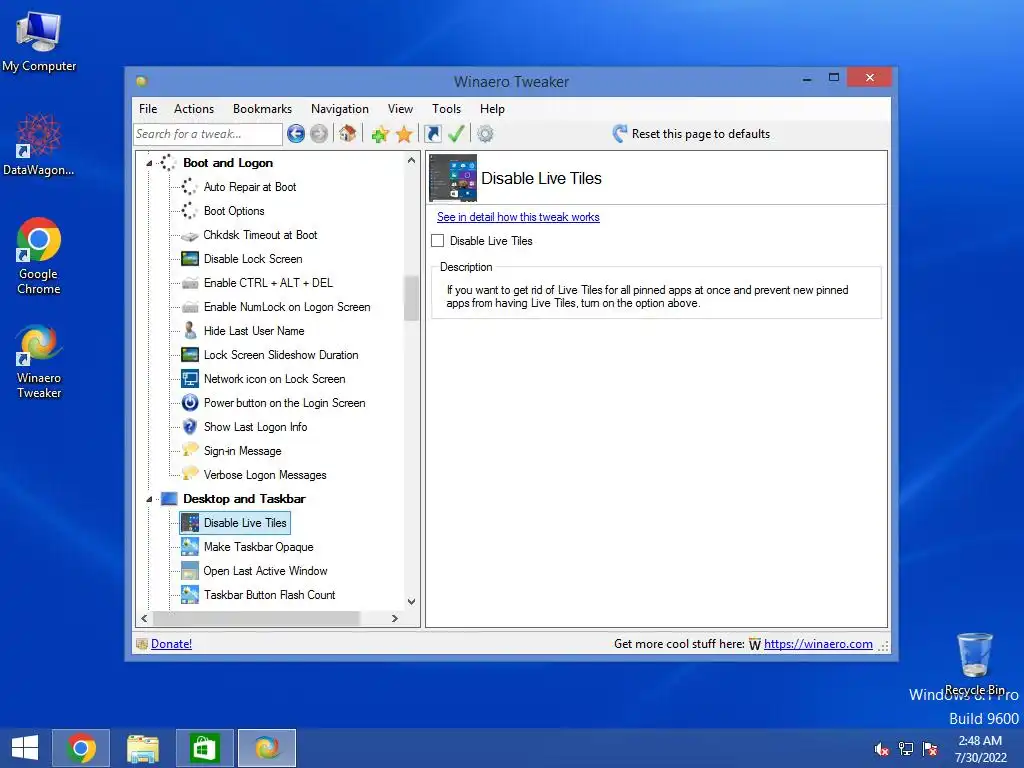The height and width of the screenshot is (768, 1024).
Task: Select the Recycle Bin desktop icon
Action: click(x=974, y=664)
